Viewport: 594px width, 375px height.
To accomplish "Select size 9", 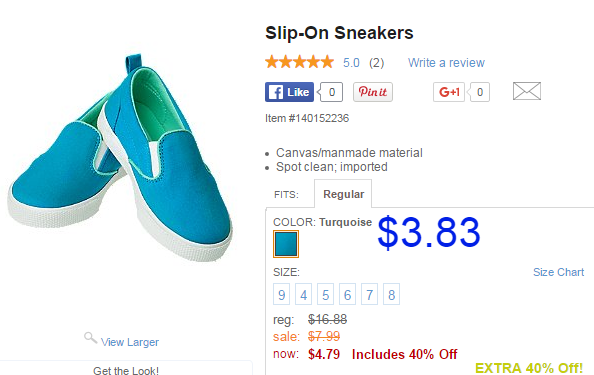I will (x=281, y=294).
